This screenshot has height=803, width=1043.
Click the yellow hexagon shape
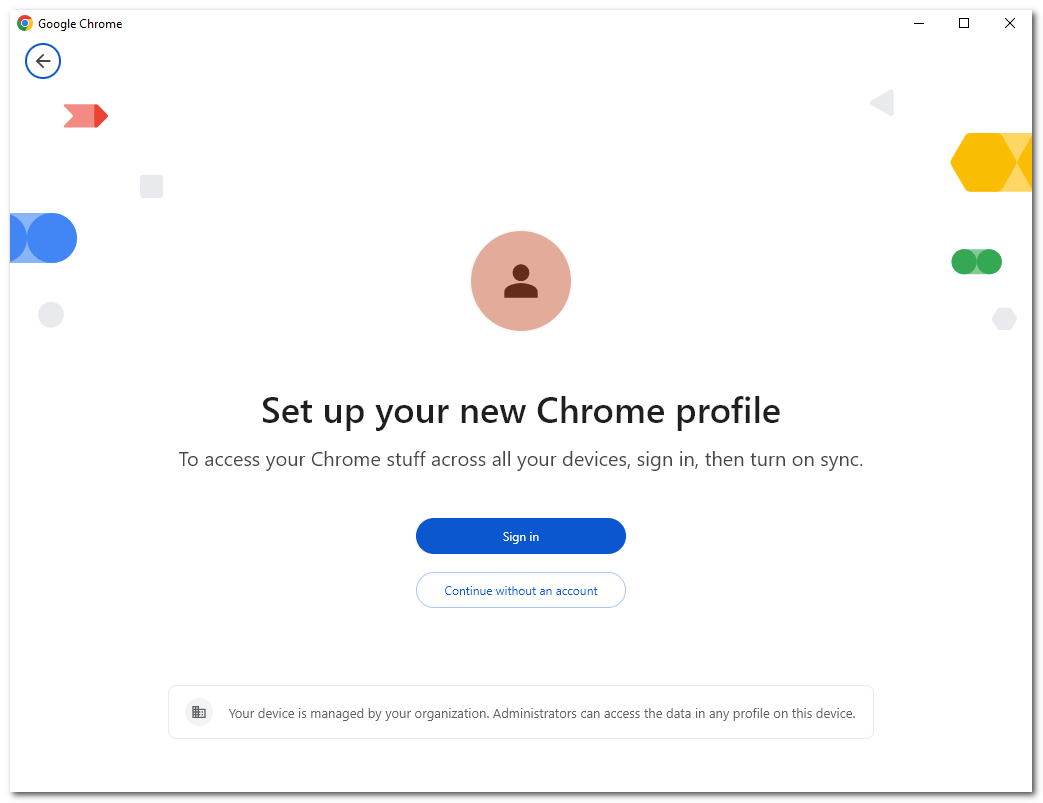985,162
